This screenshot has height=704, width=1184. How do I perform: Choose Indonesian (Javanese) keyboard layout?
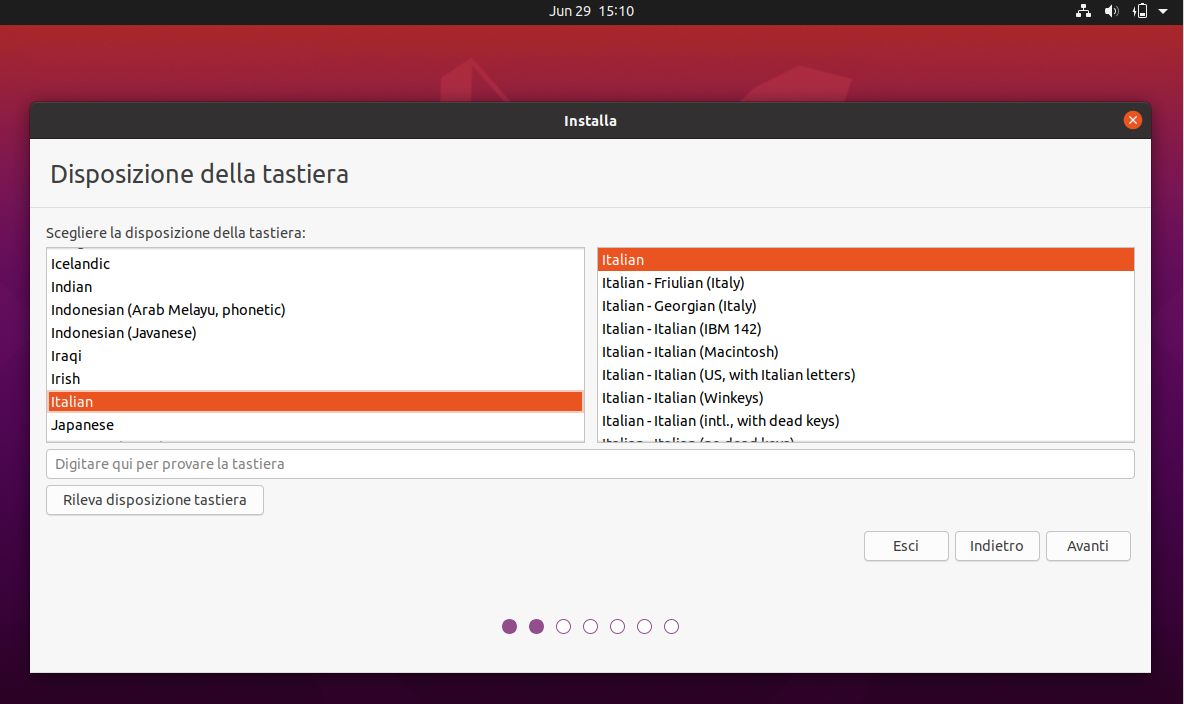tap(316, 333)
